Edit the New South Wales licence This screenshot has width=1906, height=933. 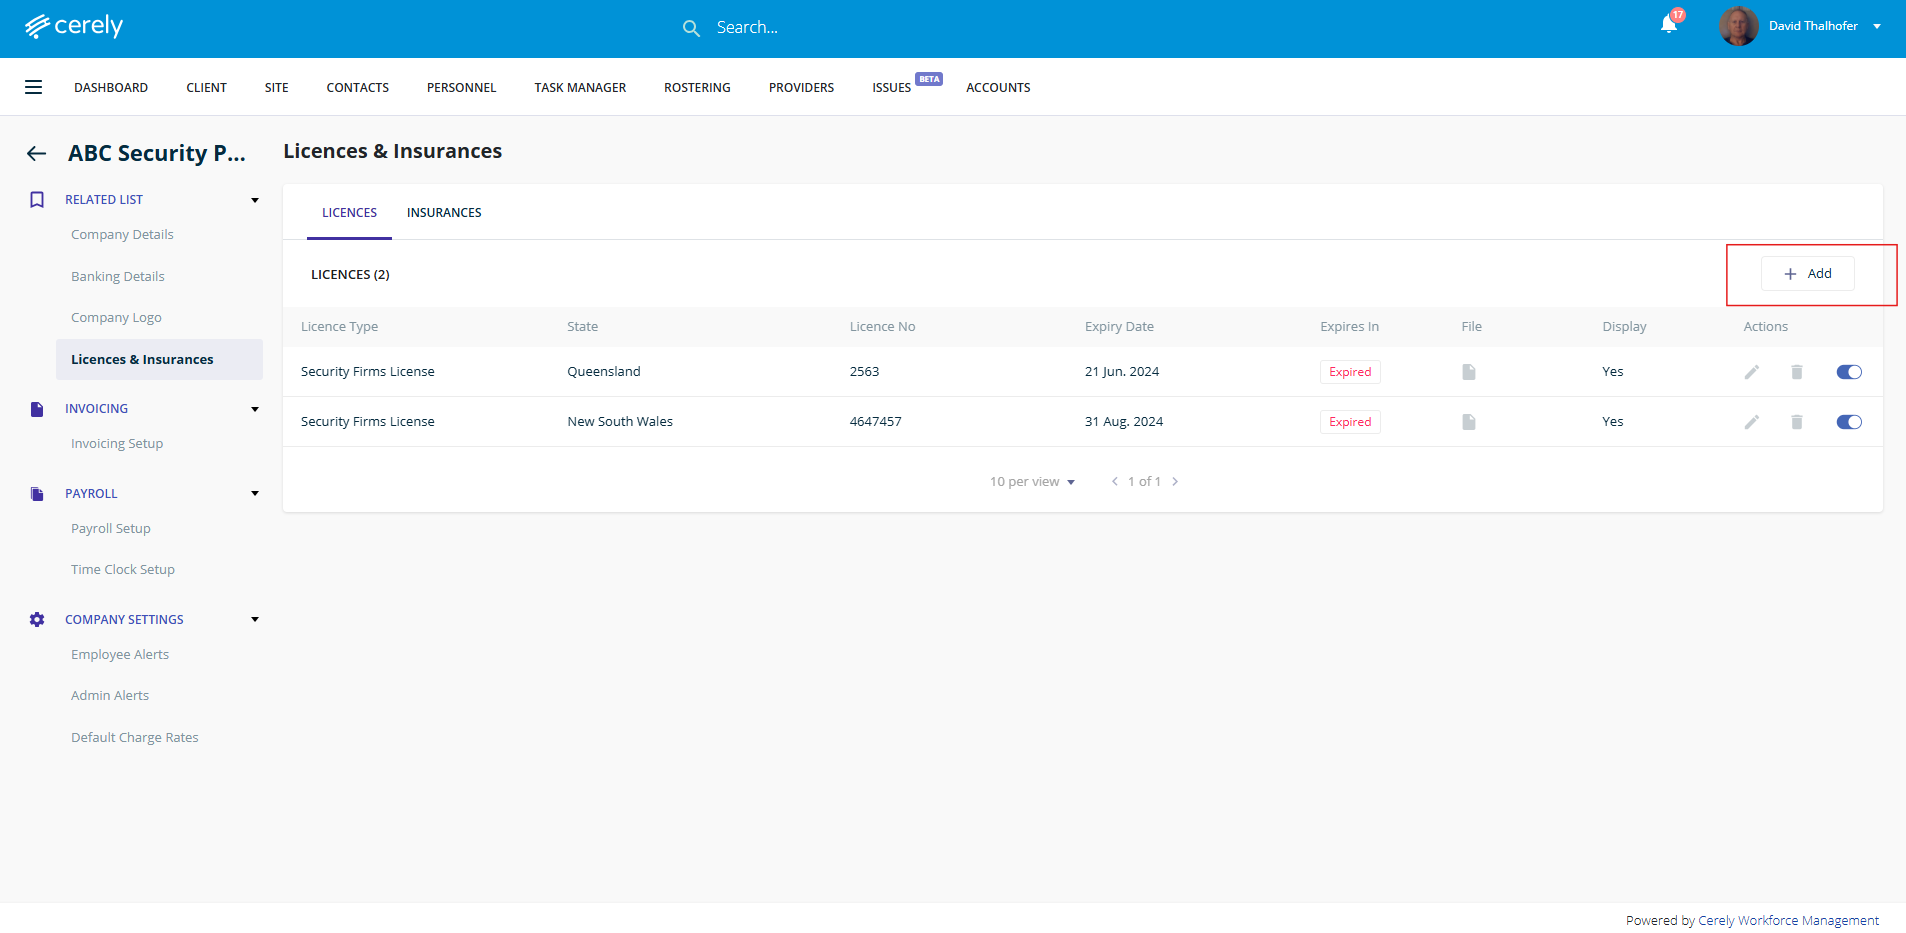tap(1751, 422)
